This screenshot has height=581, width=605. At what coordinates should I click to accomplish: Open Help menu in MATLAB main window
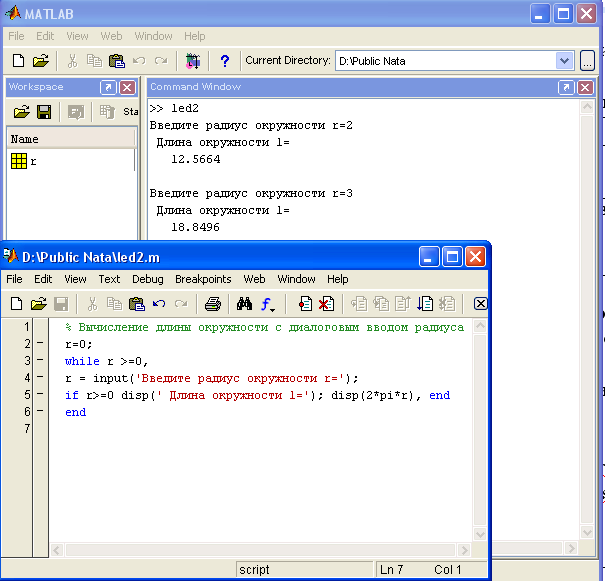tap(194, 36)
